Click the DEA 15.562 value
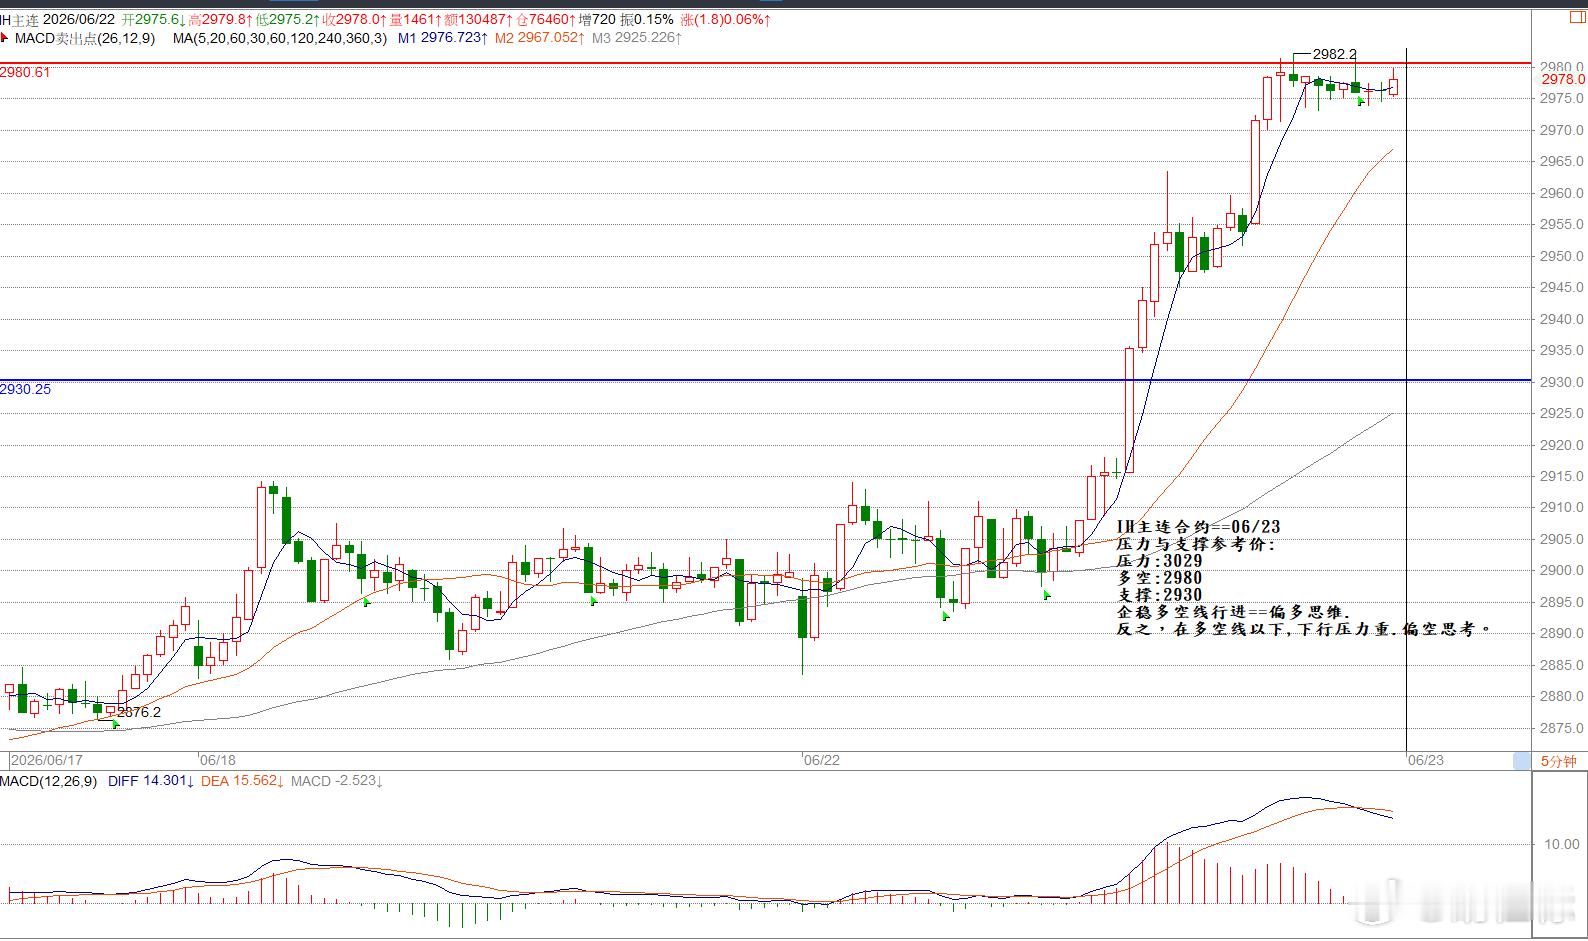Viewport: 1588px width, 941px height. (243, 780)
